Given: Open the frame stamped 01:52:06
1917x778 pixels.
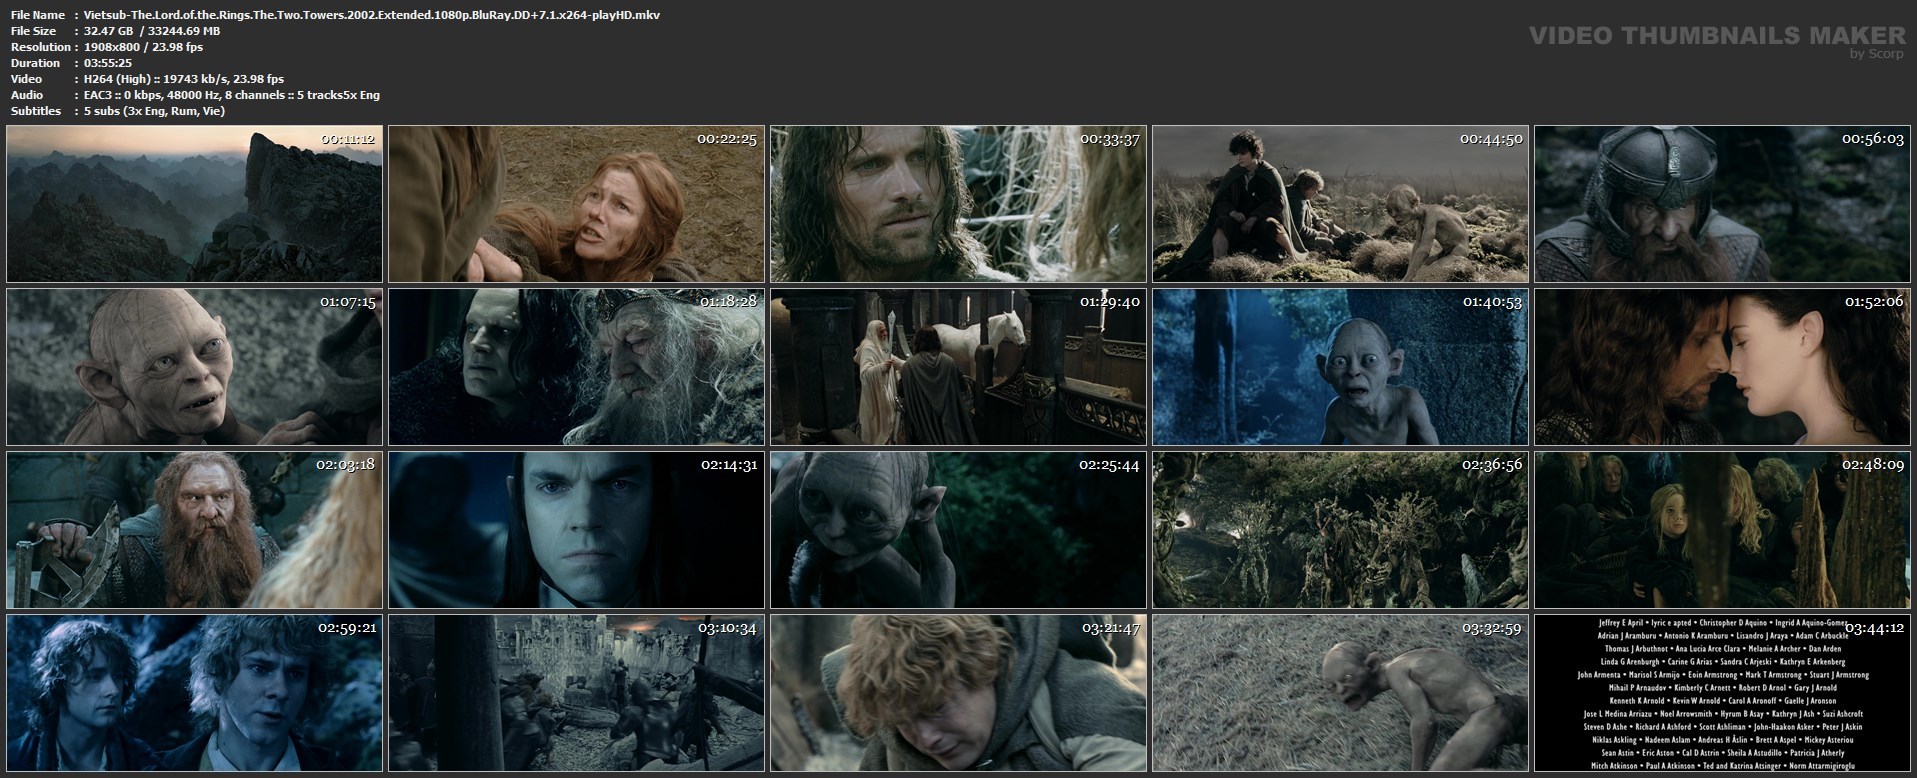Looking at the screenshot, I should pyautogui.click(x=1722, y=367).
